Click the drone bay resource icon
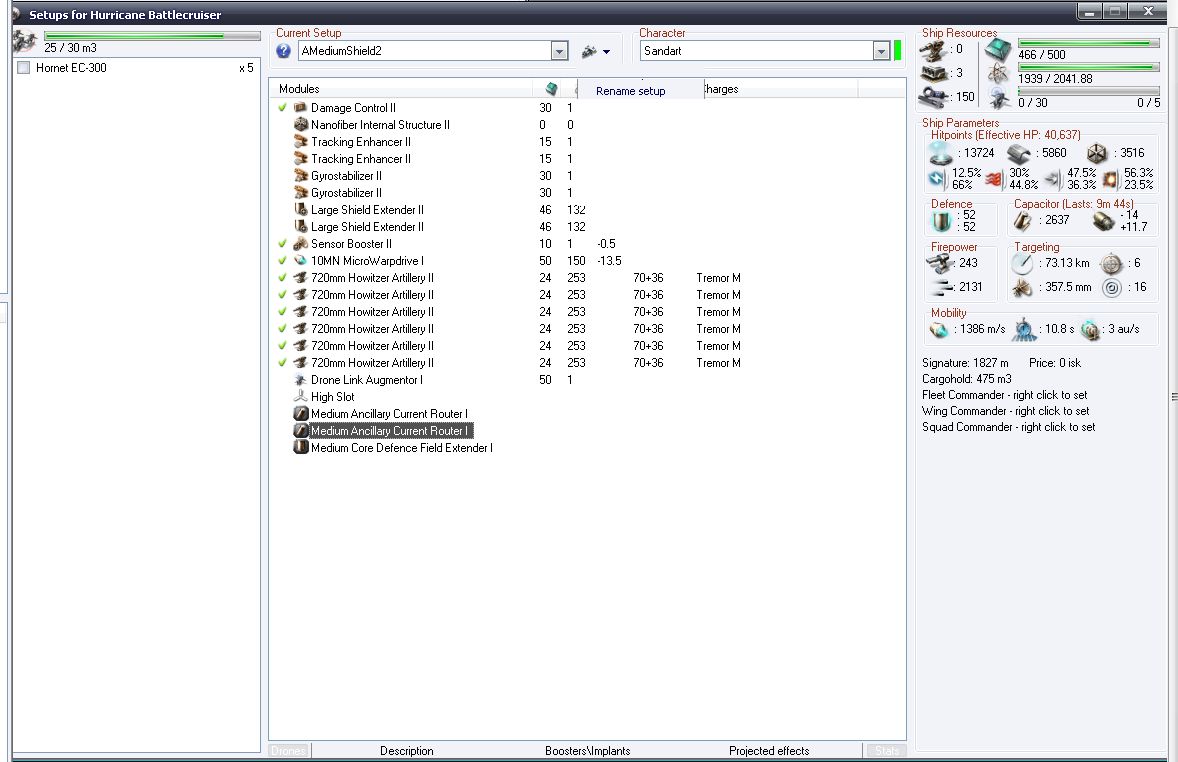 pyautogui.click(x=998, y=98)
